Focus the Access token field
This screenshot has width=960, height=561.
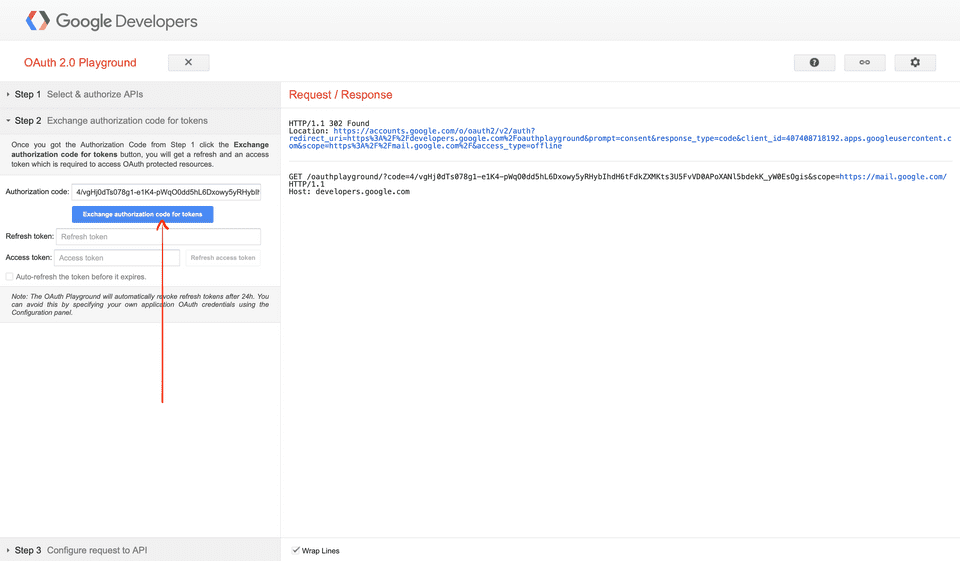coord(117,258)
